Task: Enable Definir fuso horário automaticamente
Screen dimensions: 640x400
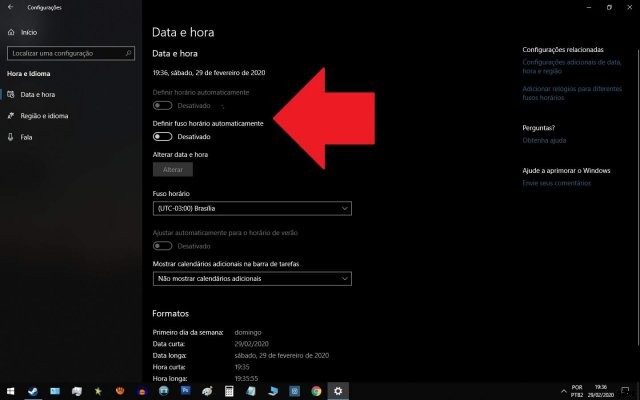Action: [x=162, y=136]
